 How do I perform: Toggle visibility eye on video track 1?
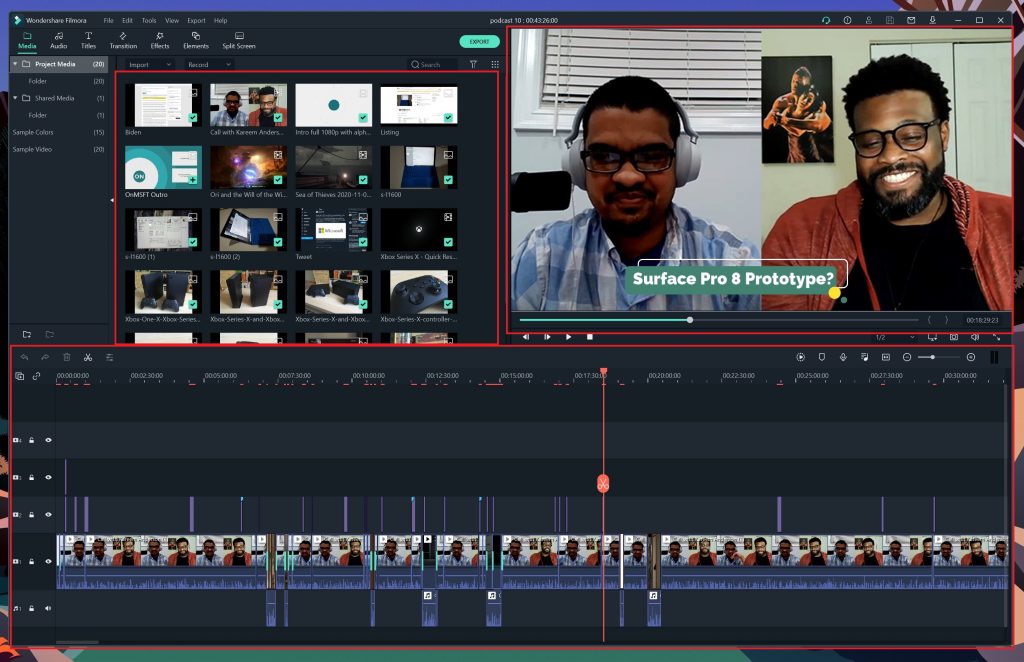click(48, 561)
